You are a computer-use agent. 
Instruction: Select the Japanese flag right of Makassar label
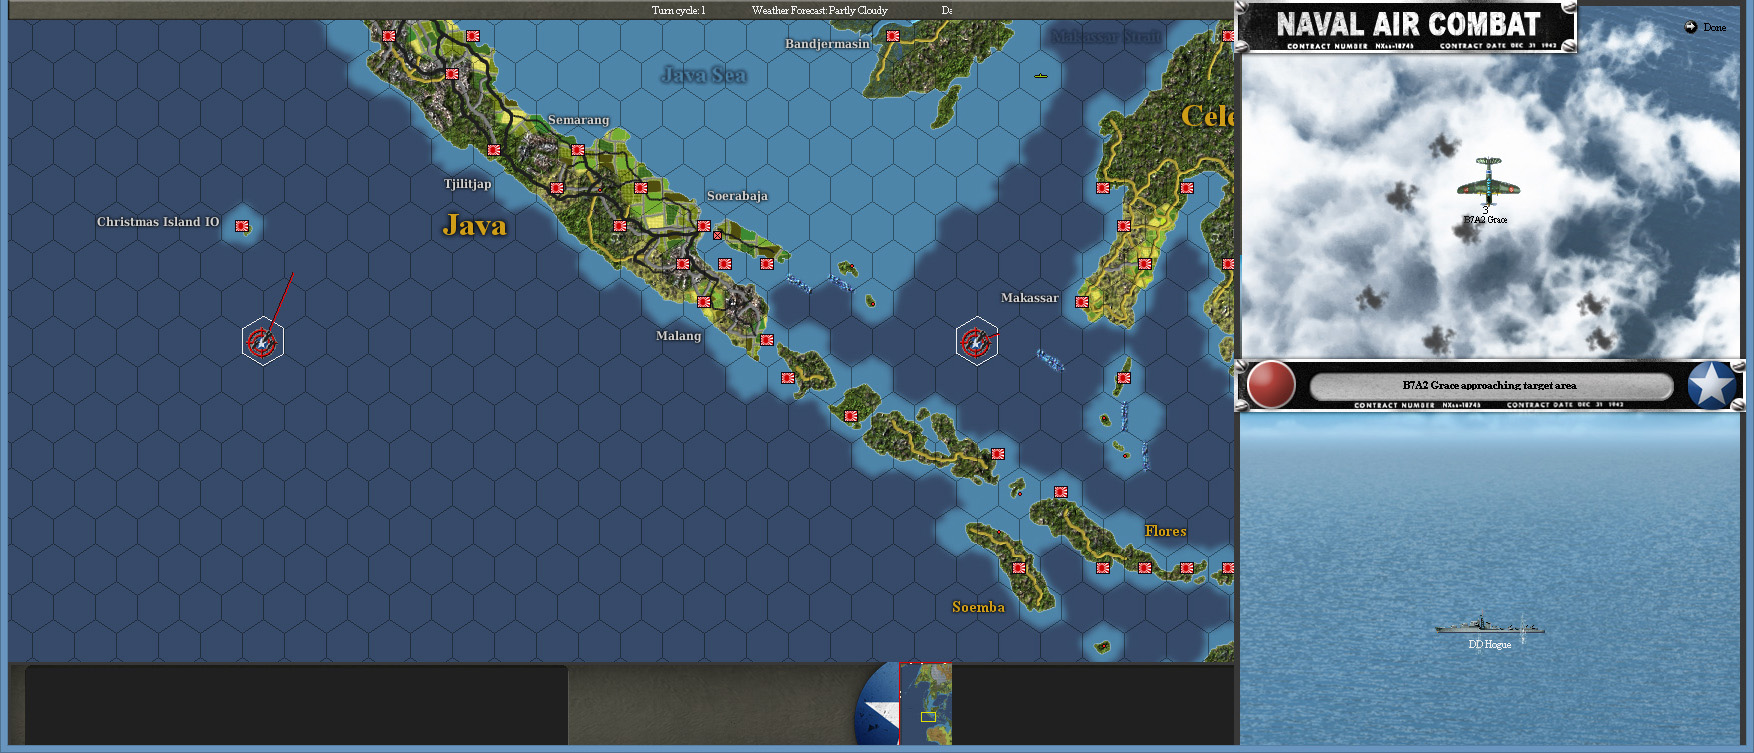(1082, 301)
